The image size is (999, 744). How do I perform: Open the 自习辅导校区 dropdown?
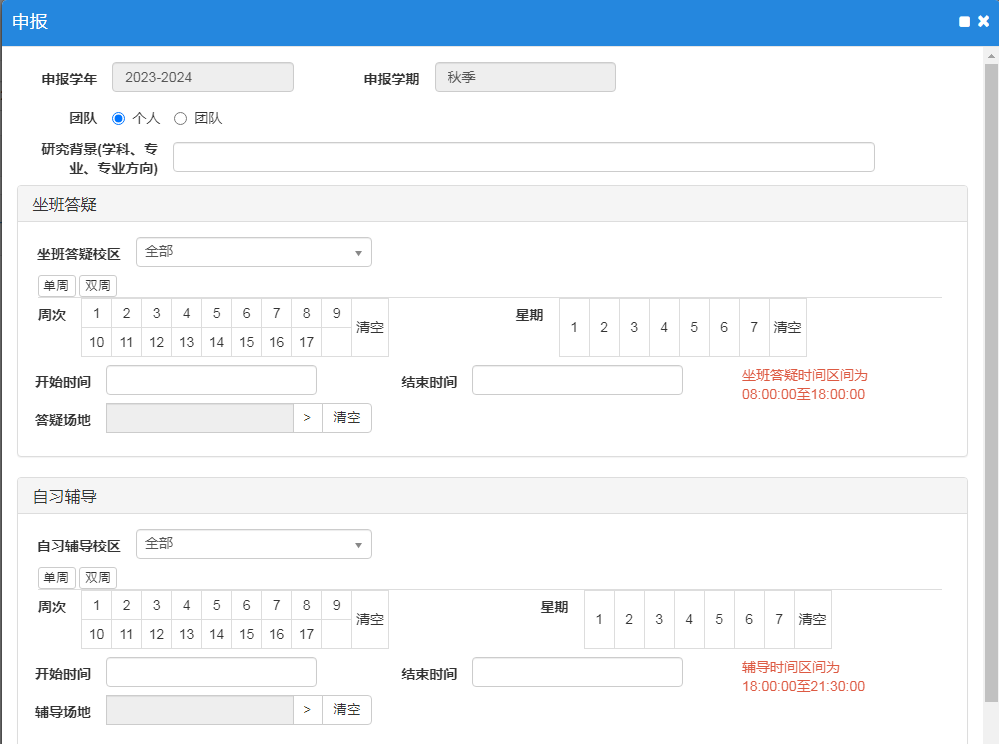(253, 544)
